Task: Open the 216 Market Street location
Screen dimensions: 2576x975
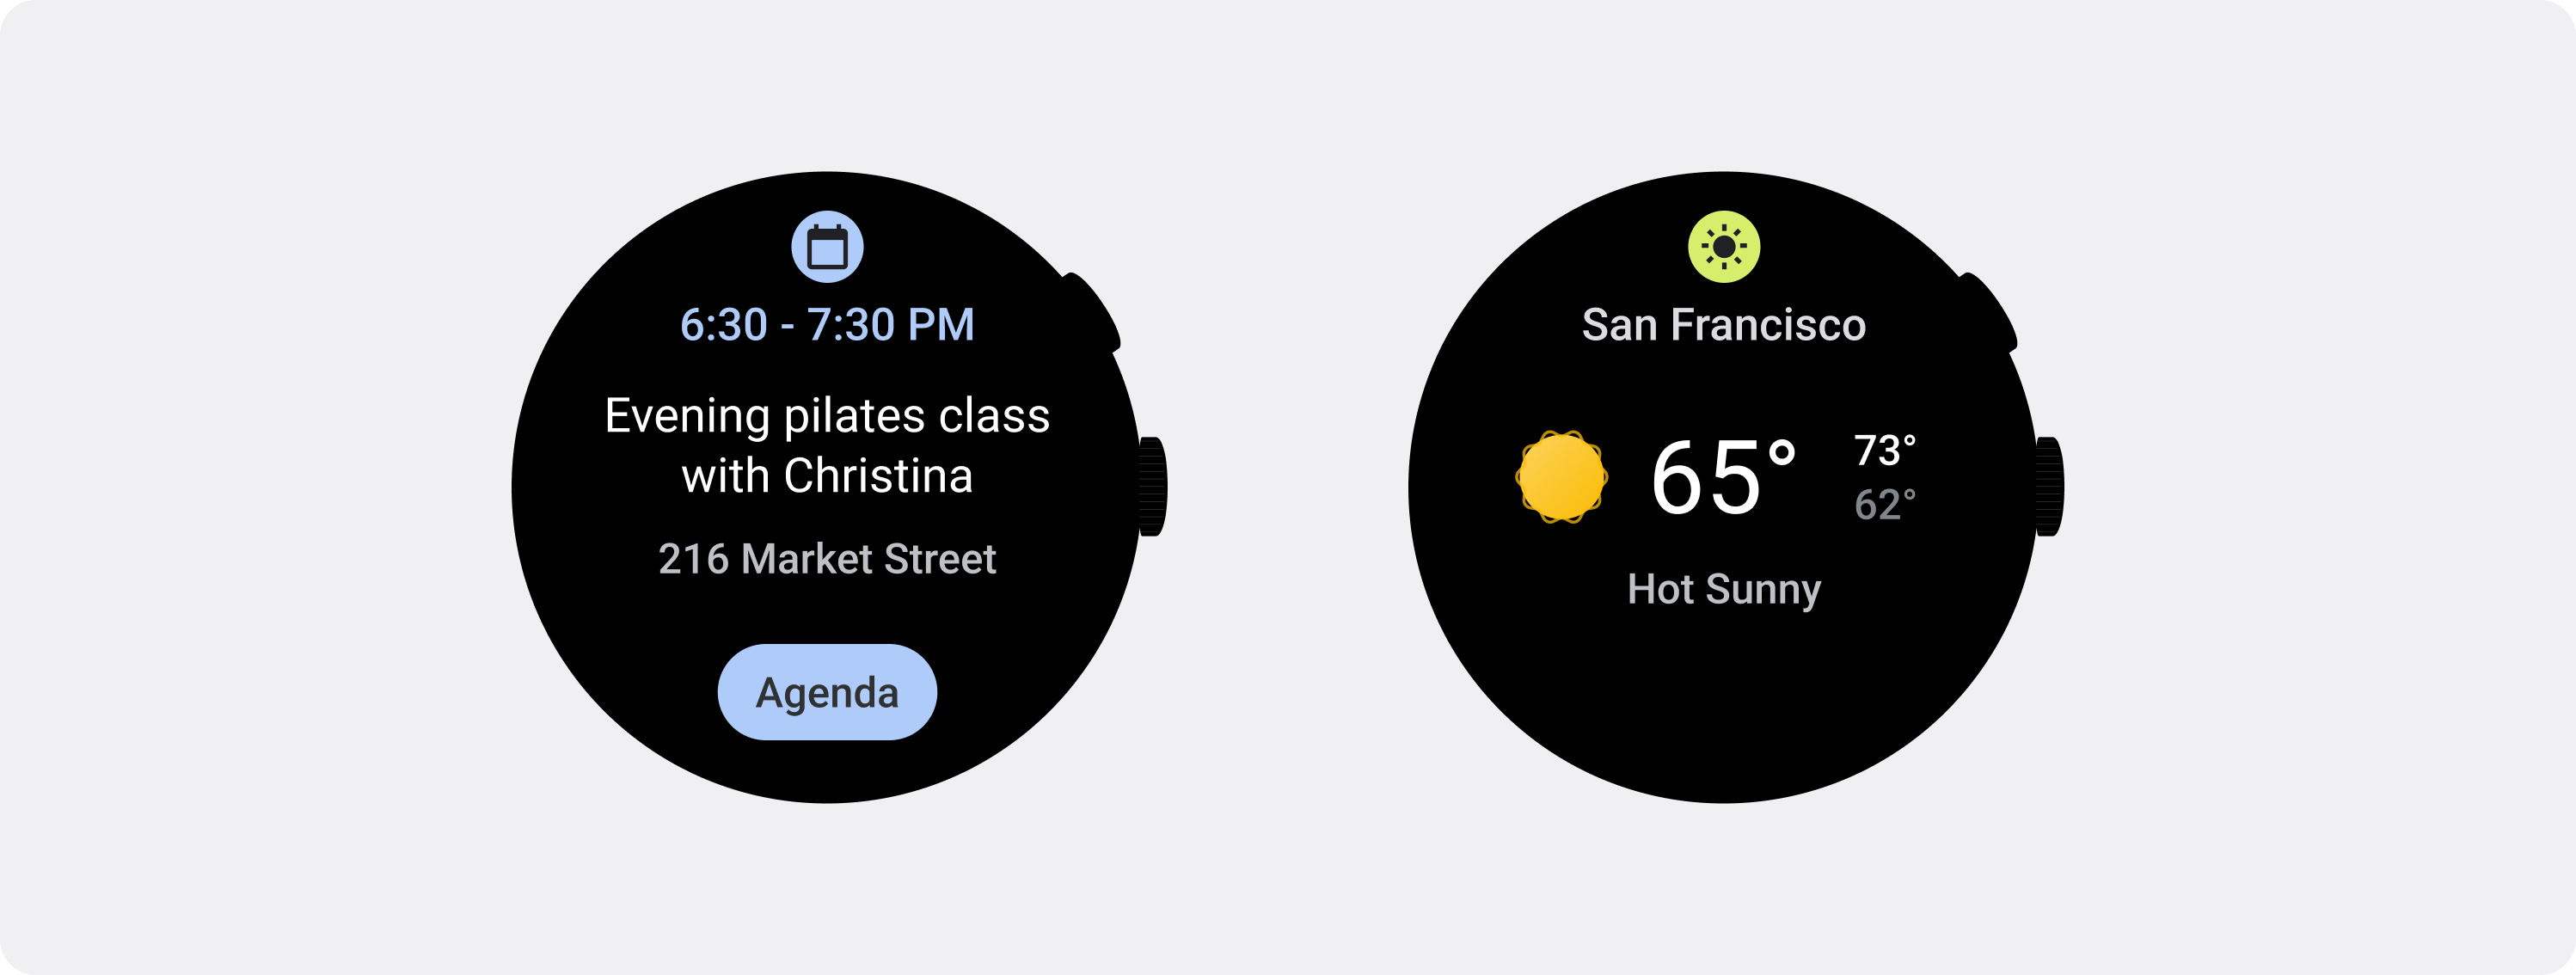Action: pyautogui.click(x=827, y=559)
